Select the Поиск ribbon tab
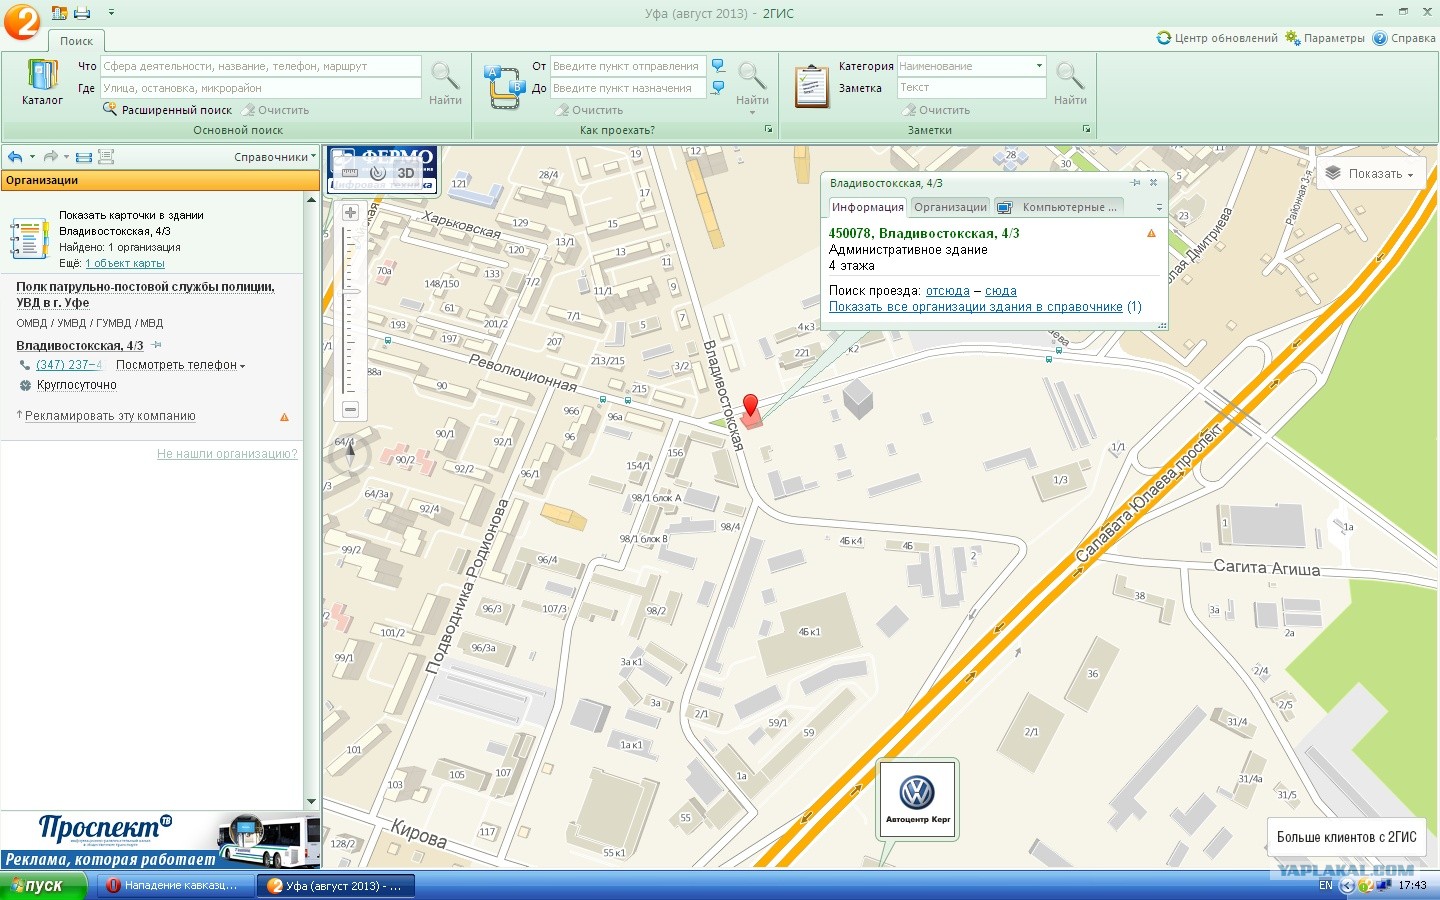Screen dimensions: 1440x900 click(x=76, y=41)
